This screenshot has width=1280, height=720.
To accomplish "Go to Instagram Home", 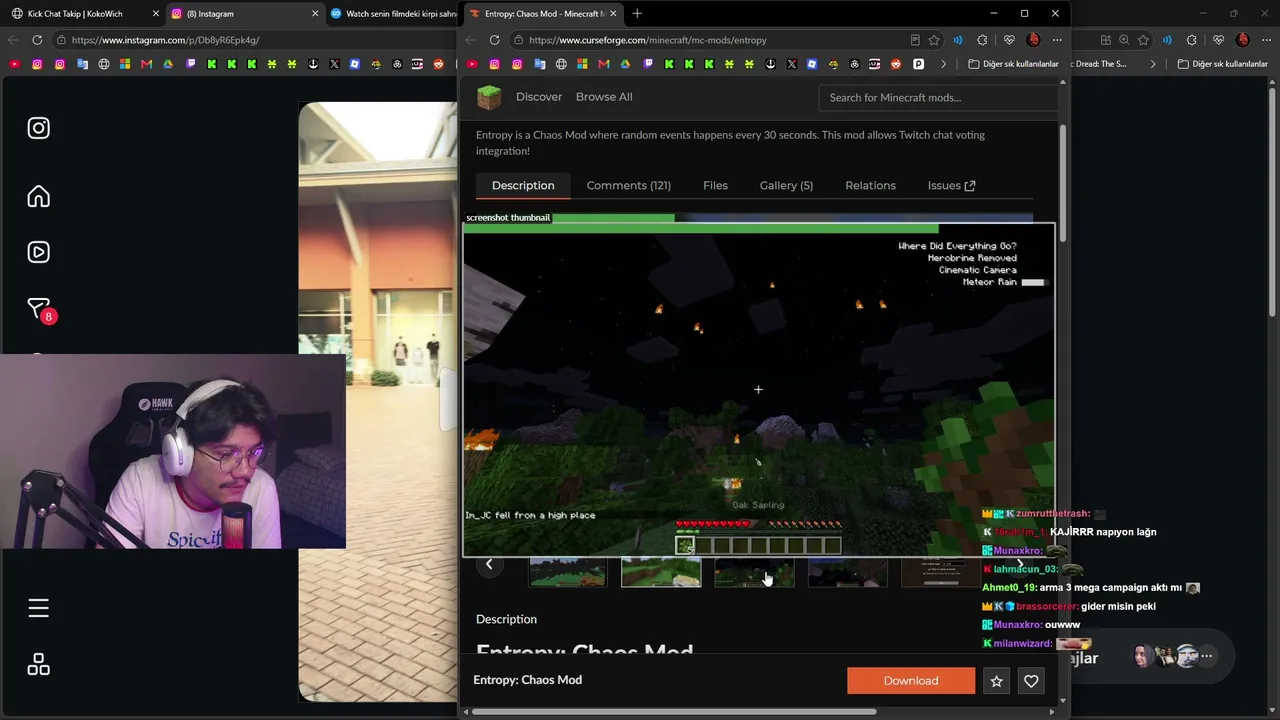I will (x=39, y=196).
